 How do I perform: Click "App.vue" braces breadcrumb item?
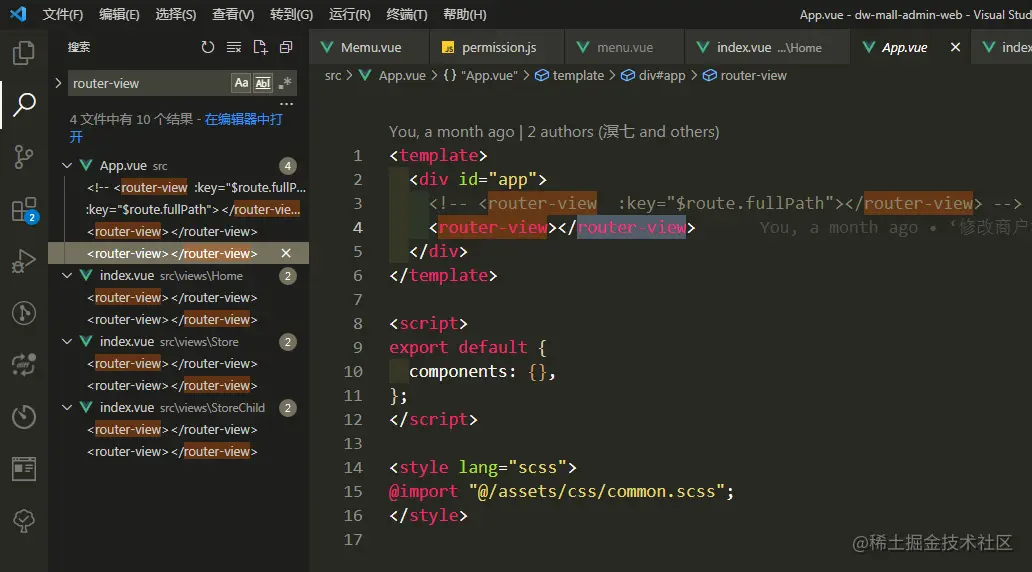[480, 76]
